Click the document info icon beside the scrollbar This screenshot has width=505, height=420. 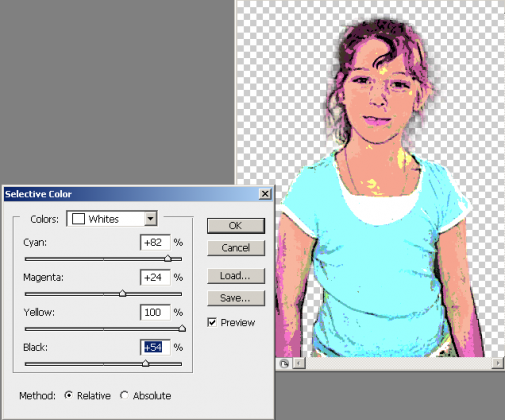point(284,363)
